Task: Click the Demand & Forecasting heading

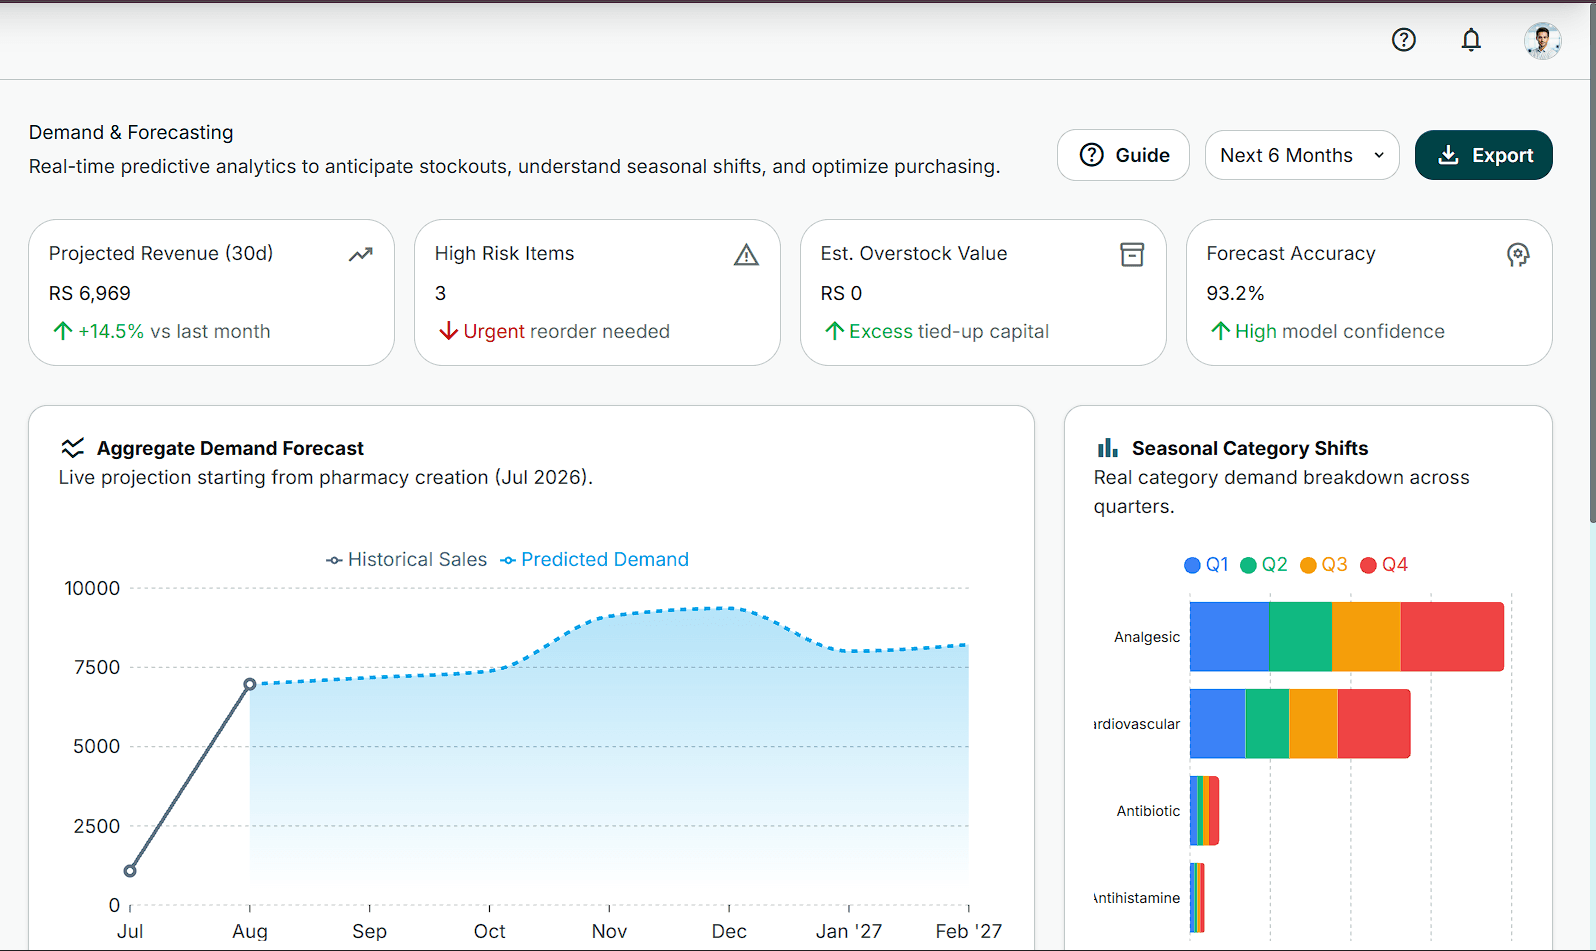Action: tap(131, 132)
